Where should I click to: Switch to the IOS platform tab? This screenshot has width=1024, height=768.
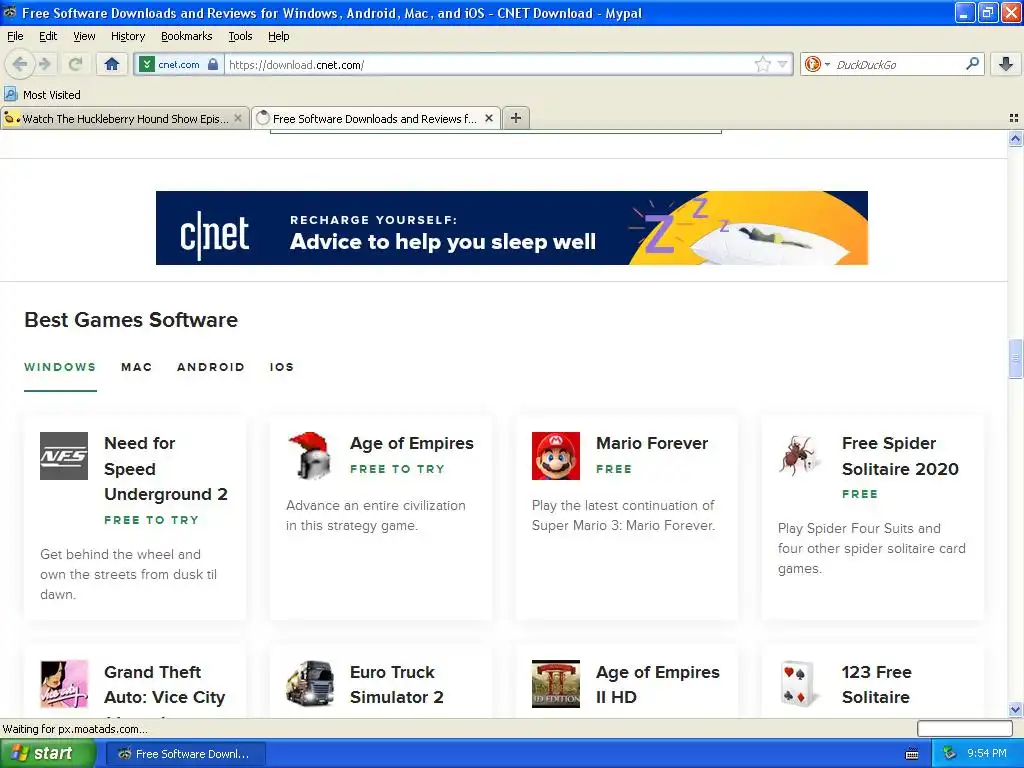point(281,367)
